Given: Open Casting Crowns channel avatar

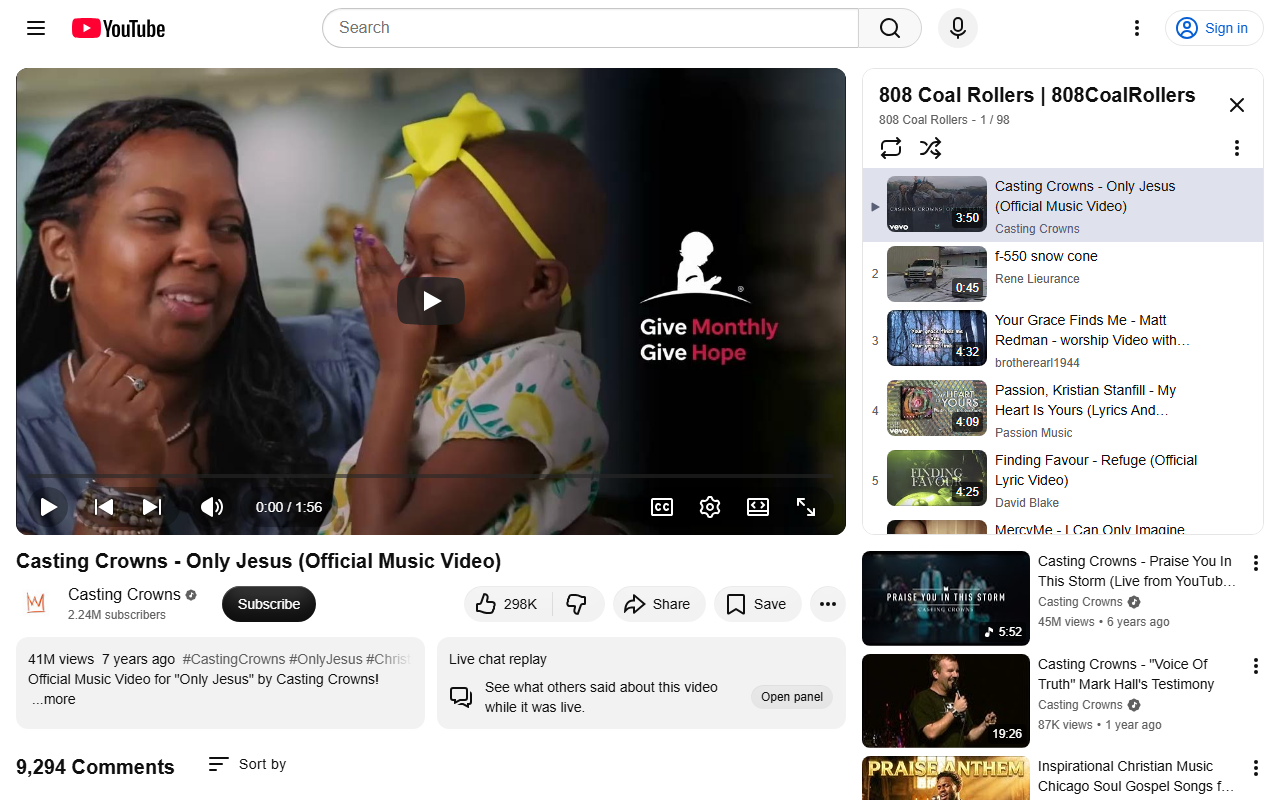Looking at the screenshot, I should point(36,603).
